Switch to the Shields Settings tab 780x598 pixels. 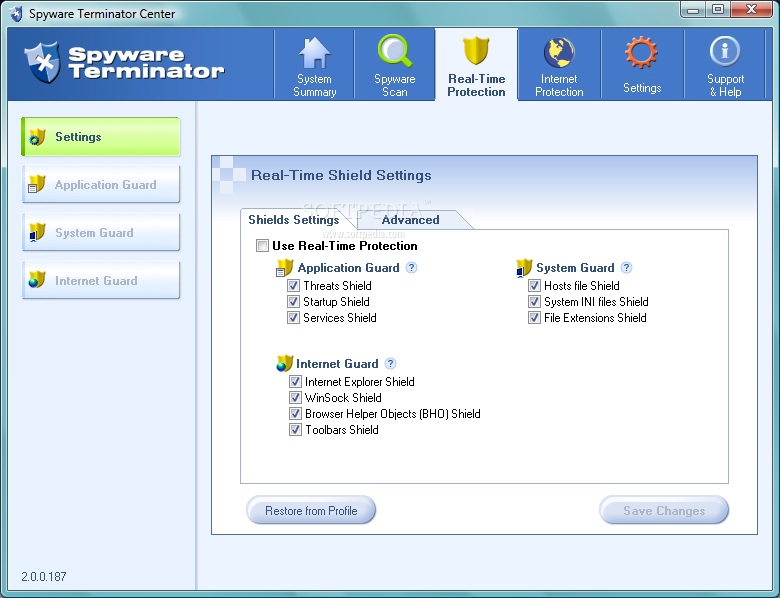[x=294, y=219]
